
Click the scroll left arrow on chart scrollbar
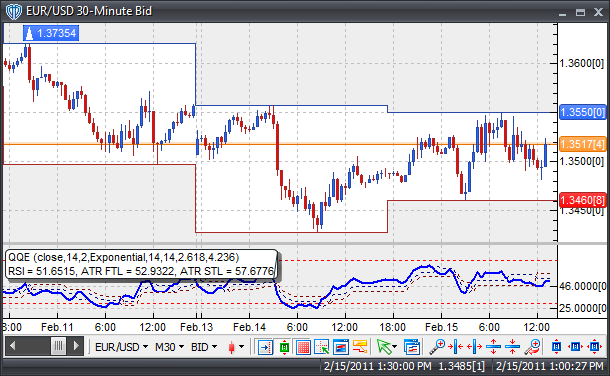[x=13, y=346]
